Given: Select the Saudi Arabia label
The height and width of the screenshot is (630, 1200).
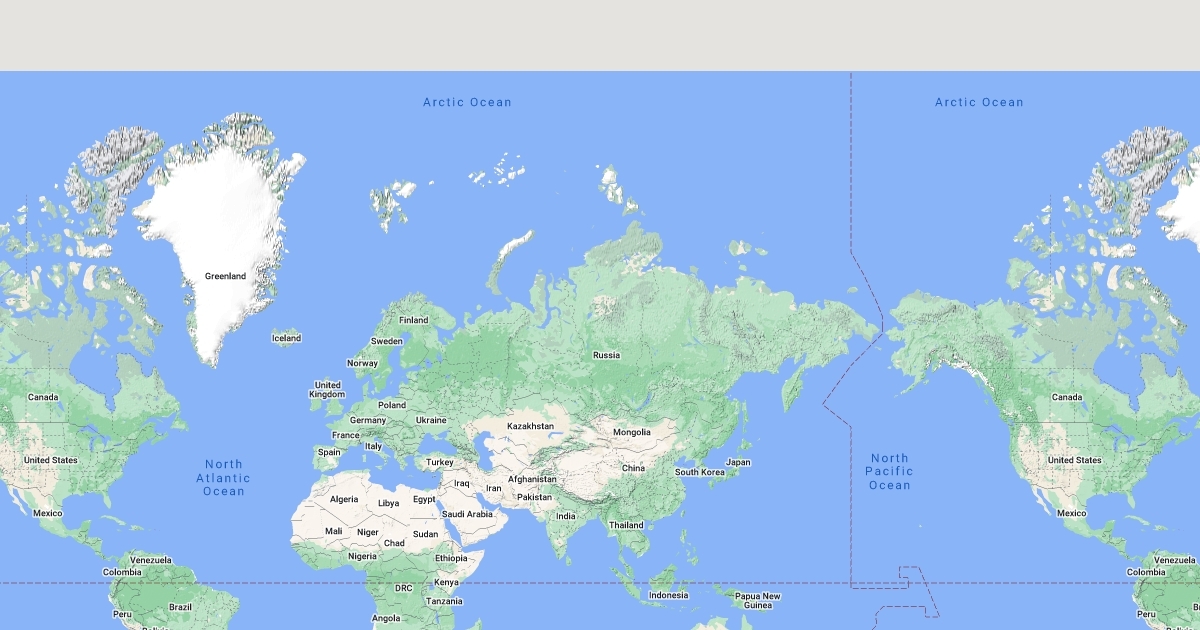Looking at the screenshot, I should pos(468,514).
